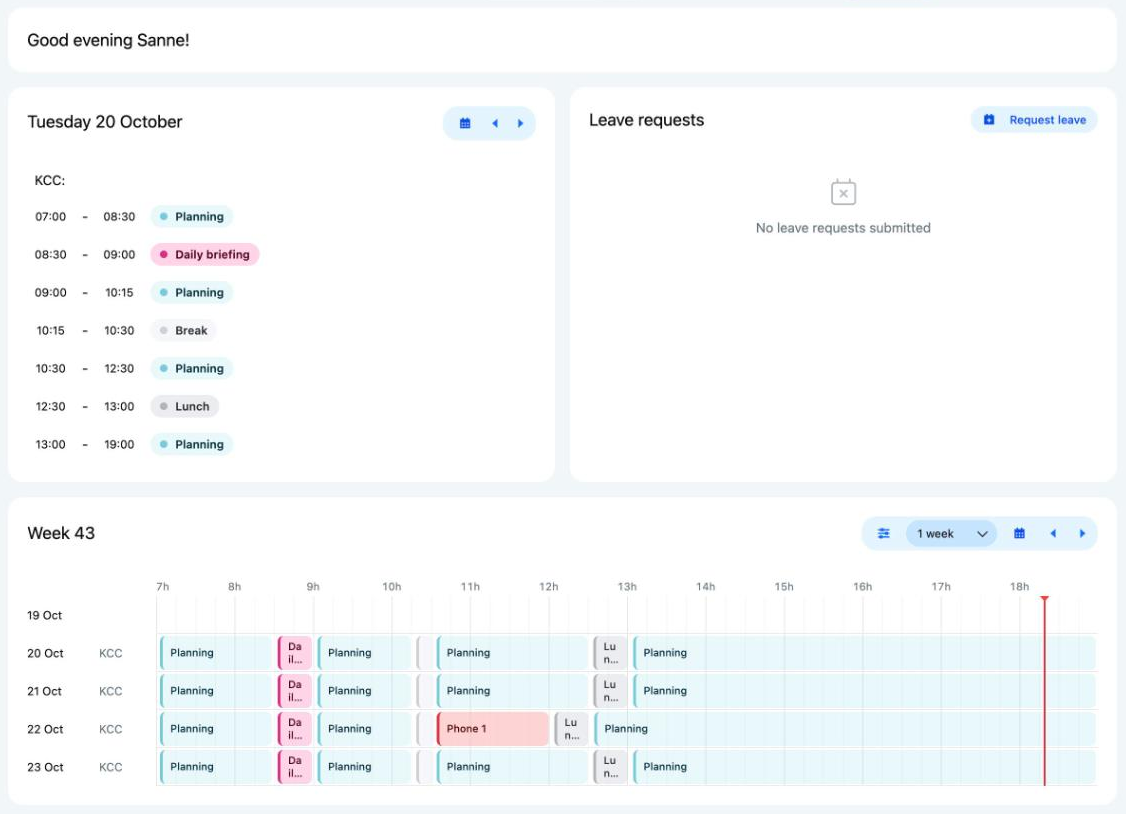Open first Planning block on 20 Oct row
The width and height of the screenshot is (1126, 814).
click(216, 652)
